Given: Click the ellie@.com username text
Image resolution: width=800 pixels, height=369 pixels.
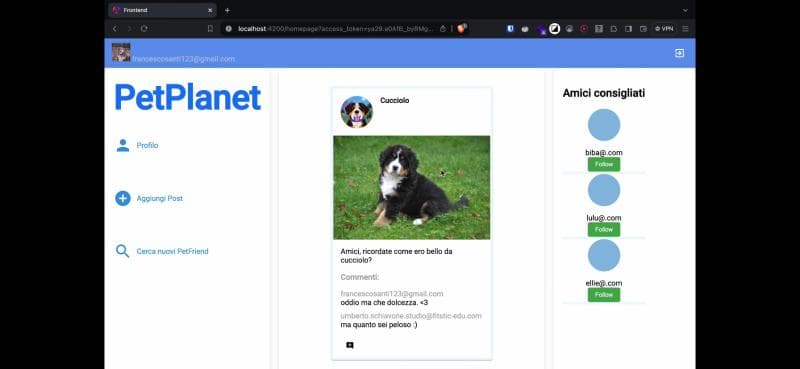Looking at the screenshot, I should [604, 283].
